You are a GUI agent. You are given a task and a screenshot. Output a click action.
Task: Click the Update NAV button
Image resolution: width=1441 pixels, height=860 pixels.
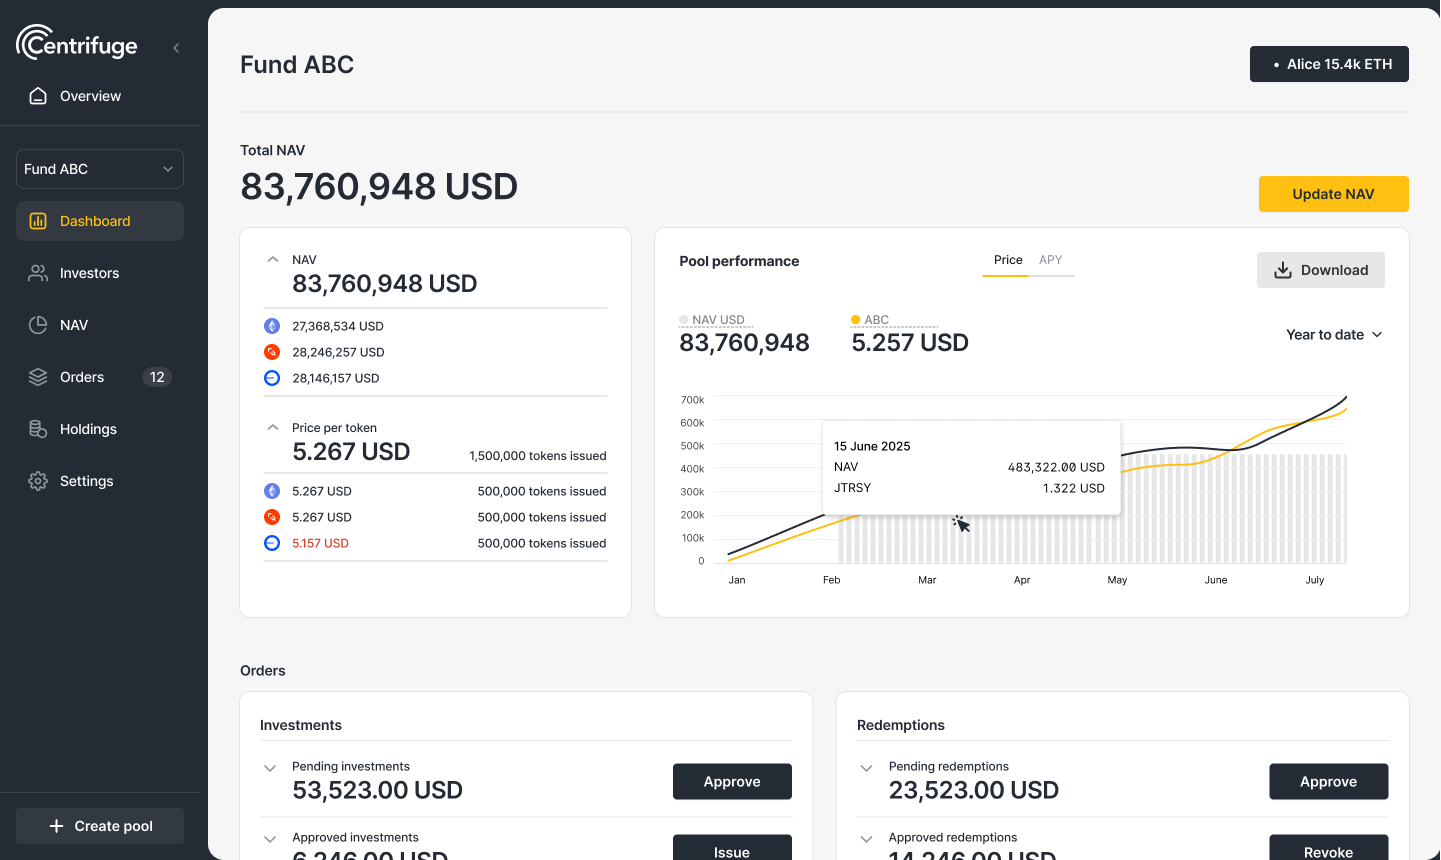[1333, 194]
